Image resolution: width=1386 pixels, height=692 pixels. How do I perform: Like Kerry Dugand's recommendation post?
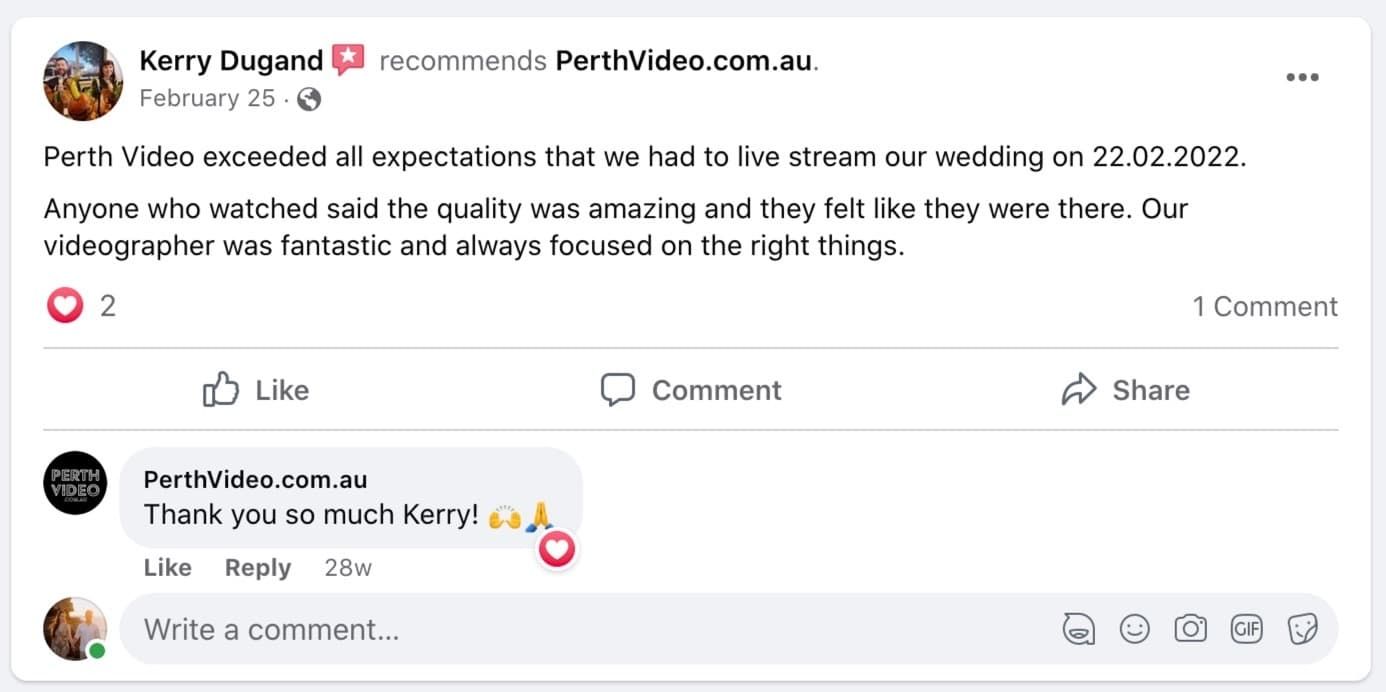(x=256, y=390)
